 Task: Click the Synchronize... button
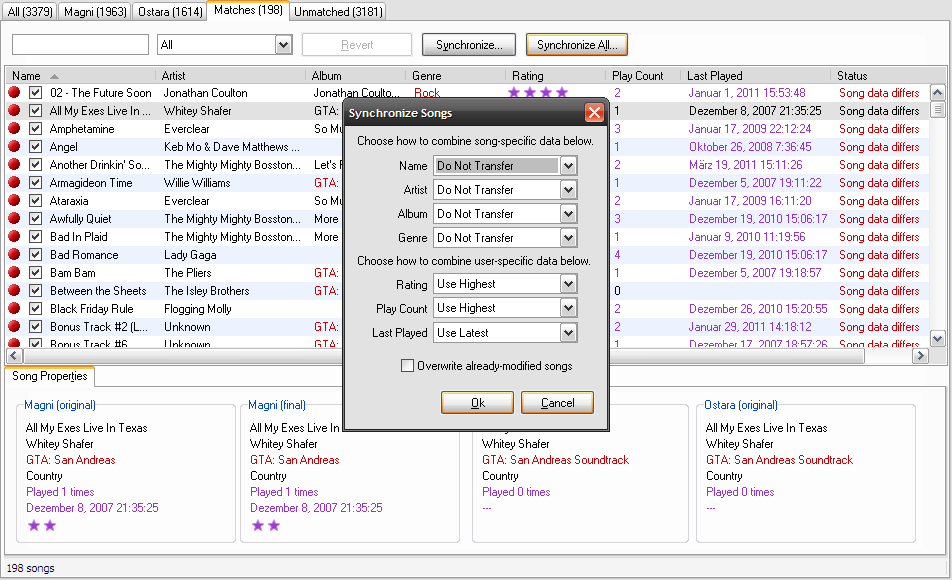(x=469, y=44)
